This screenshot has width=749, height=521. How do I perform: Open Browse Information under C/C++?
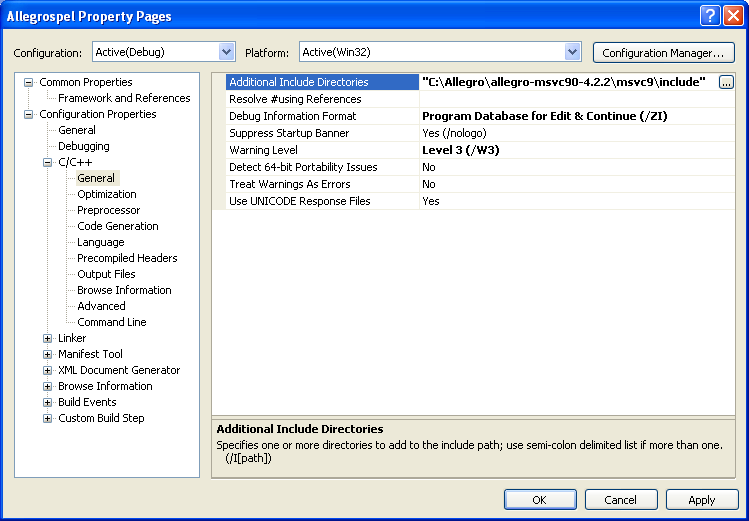tap(124, 290)
